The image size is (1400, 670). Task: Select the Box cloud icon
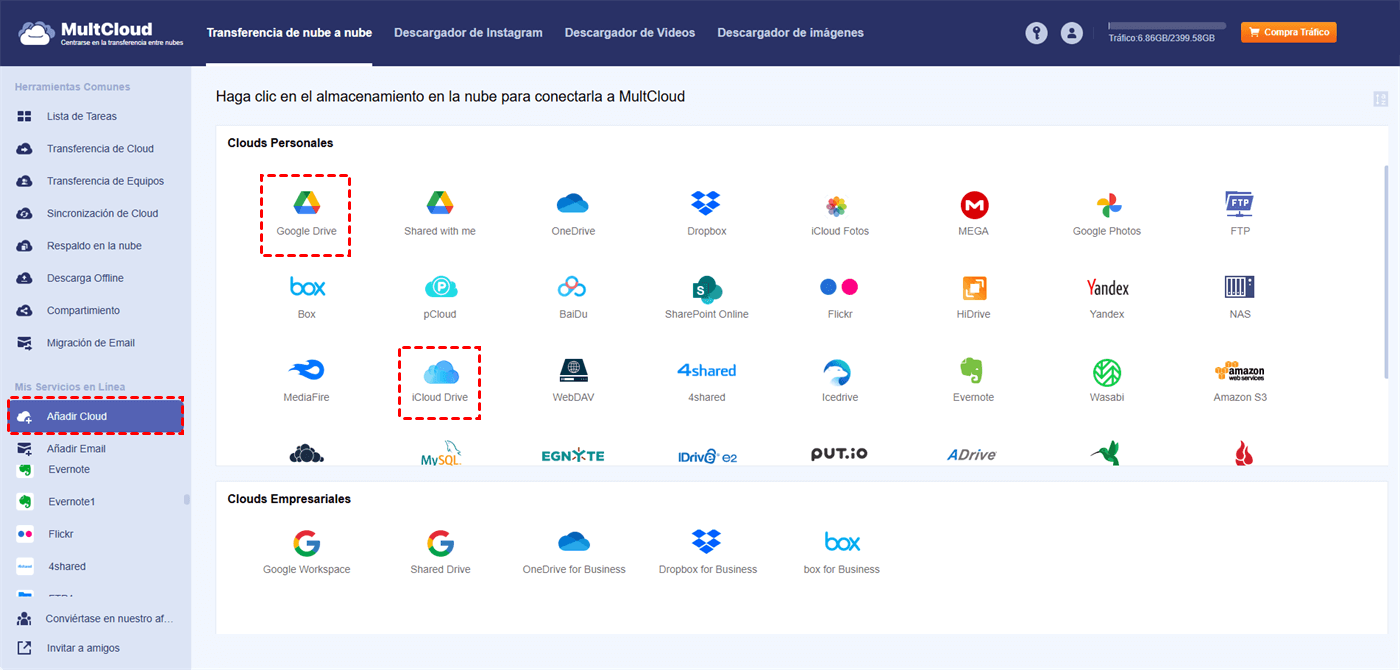307,288
